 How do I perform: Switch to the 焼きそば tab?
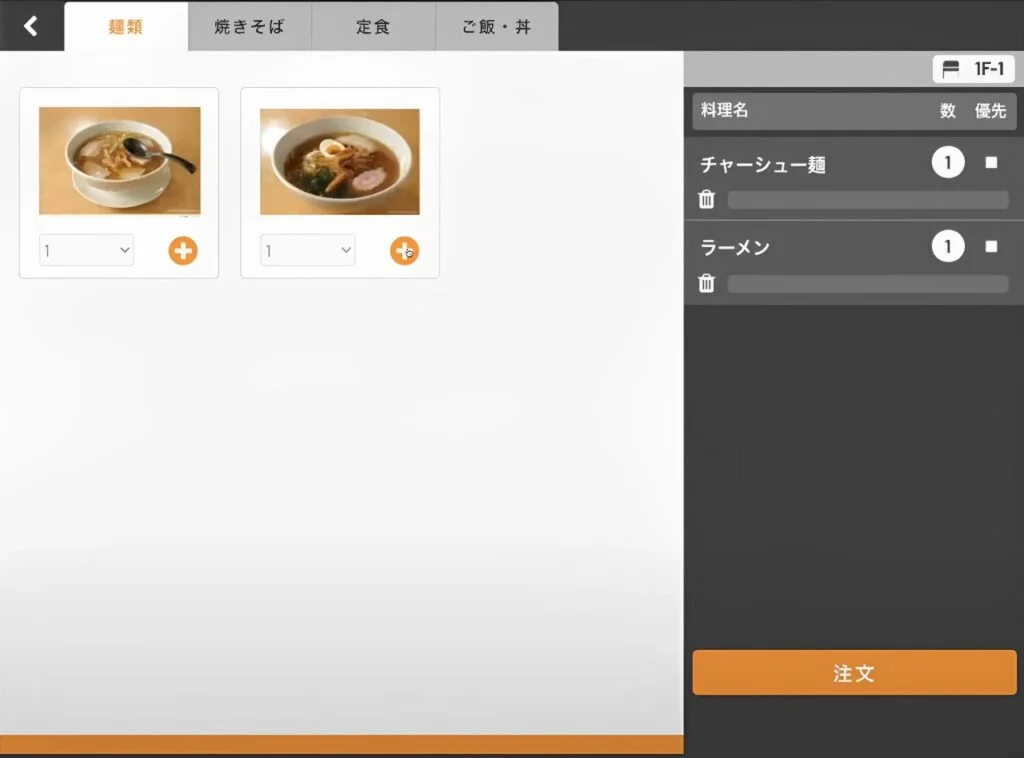click(x=249, y=27)
